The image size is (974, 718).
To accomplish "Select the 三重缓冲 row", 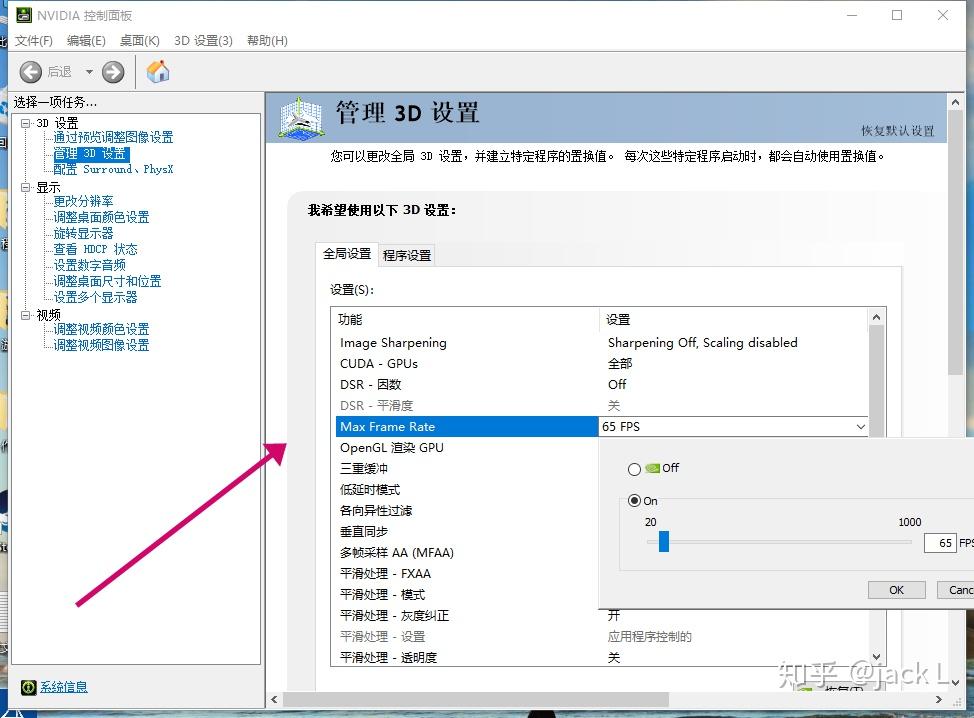I will pos(467,469).
